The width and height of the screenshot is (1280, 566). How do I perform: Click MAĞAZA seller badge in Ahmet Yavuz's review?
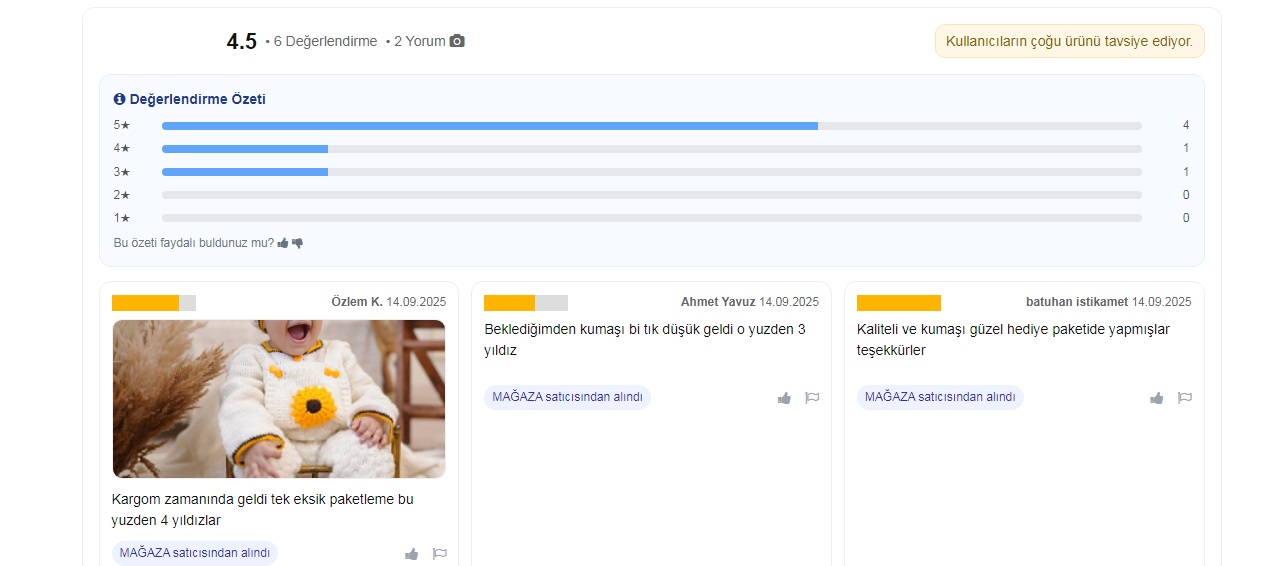click(x=567, y=397)
